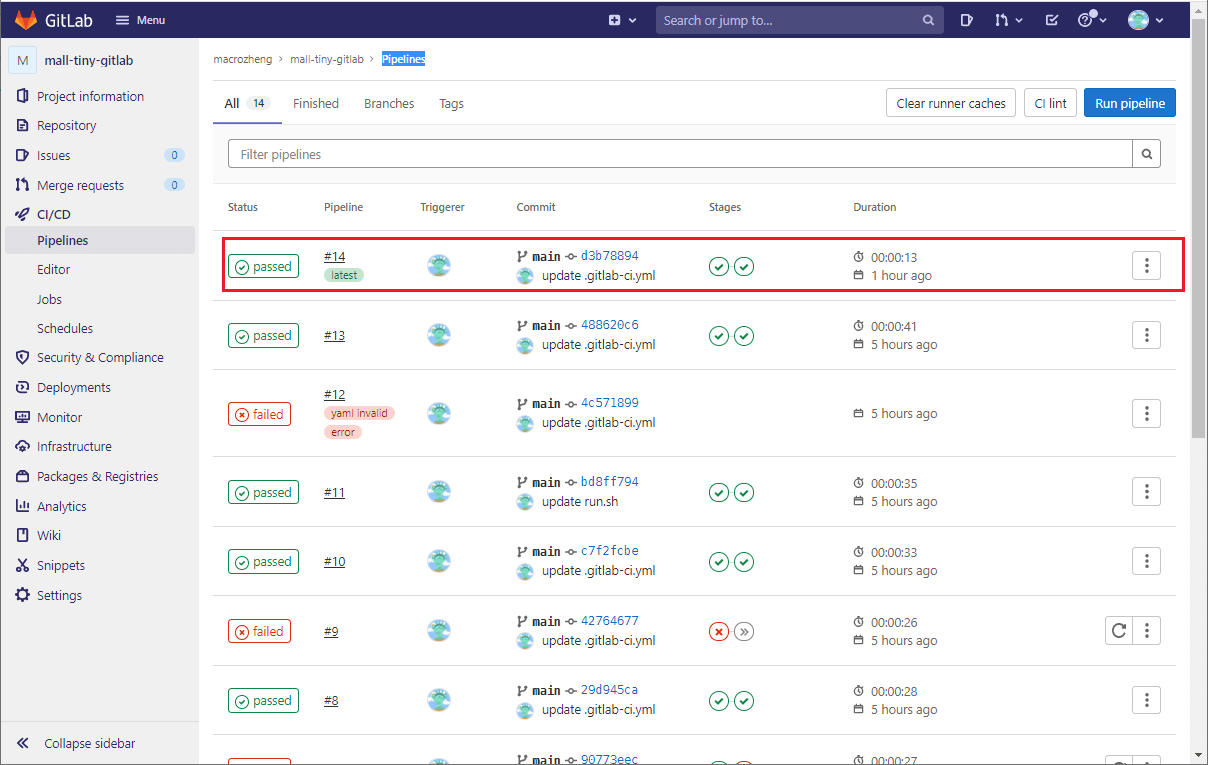
Task: Switch to the Finished tab
Action: click(x=316, y=103)
